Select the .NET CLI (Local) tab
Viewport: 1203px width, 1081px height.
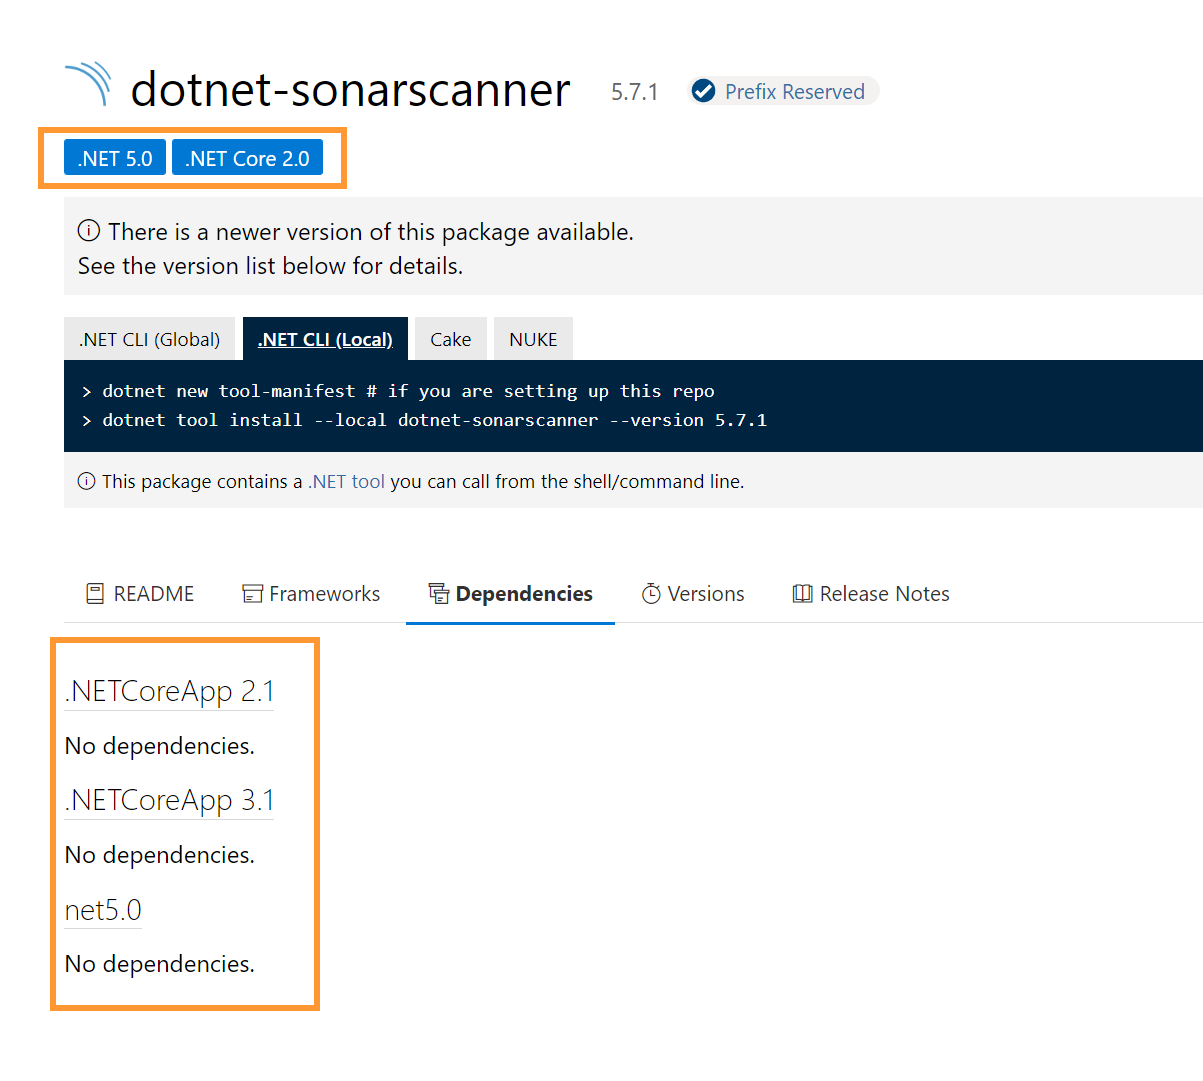tap(325, 339)
